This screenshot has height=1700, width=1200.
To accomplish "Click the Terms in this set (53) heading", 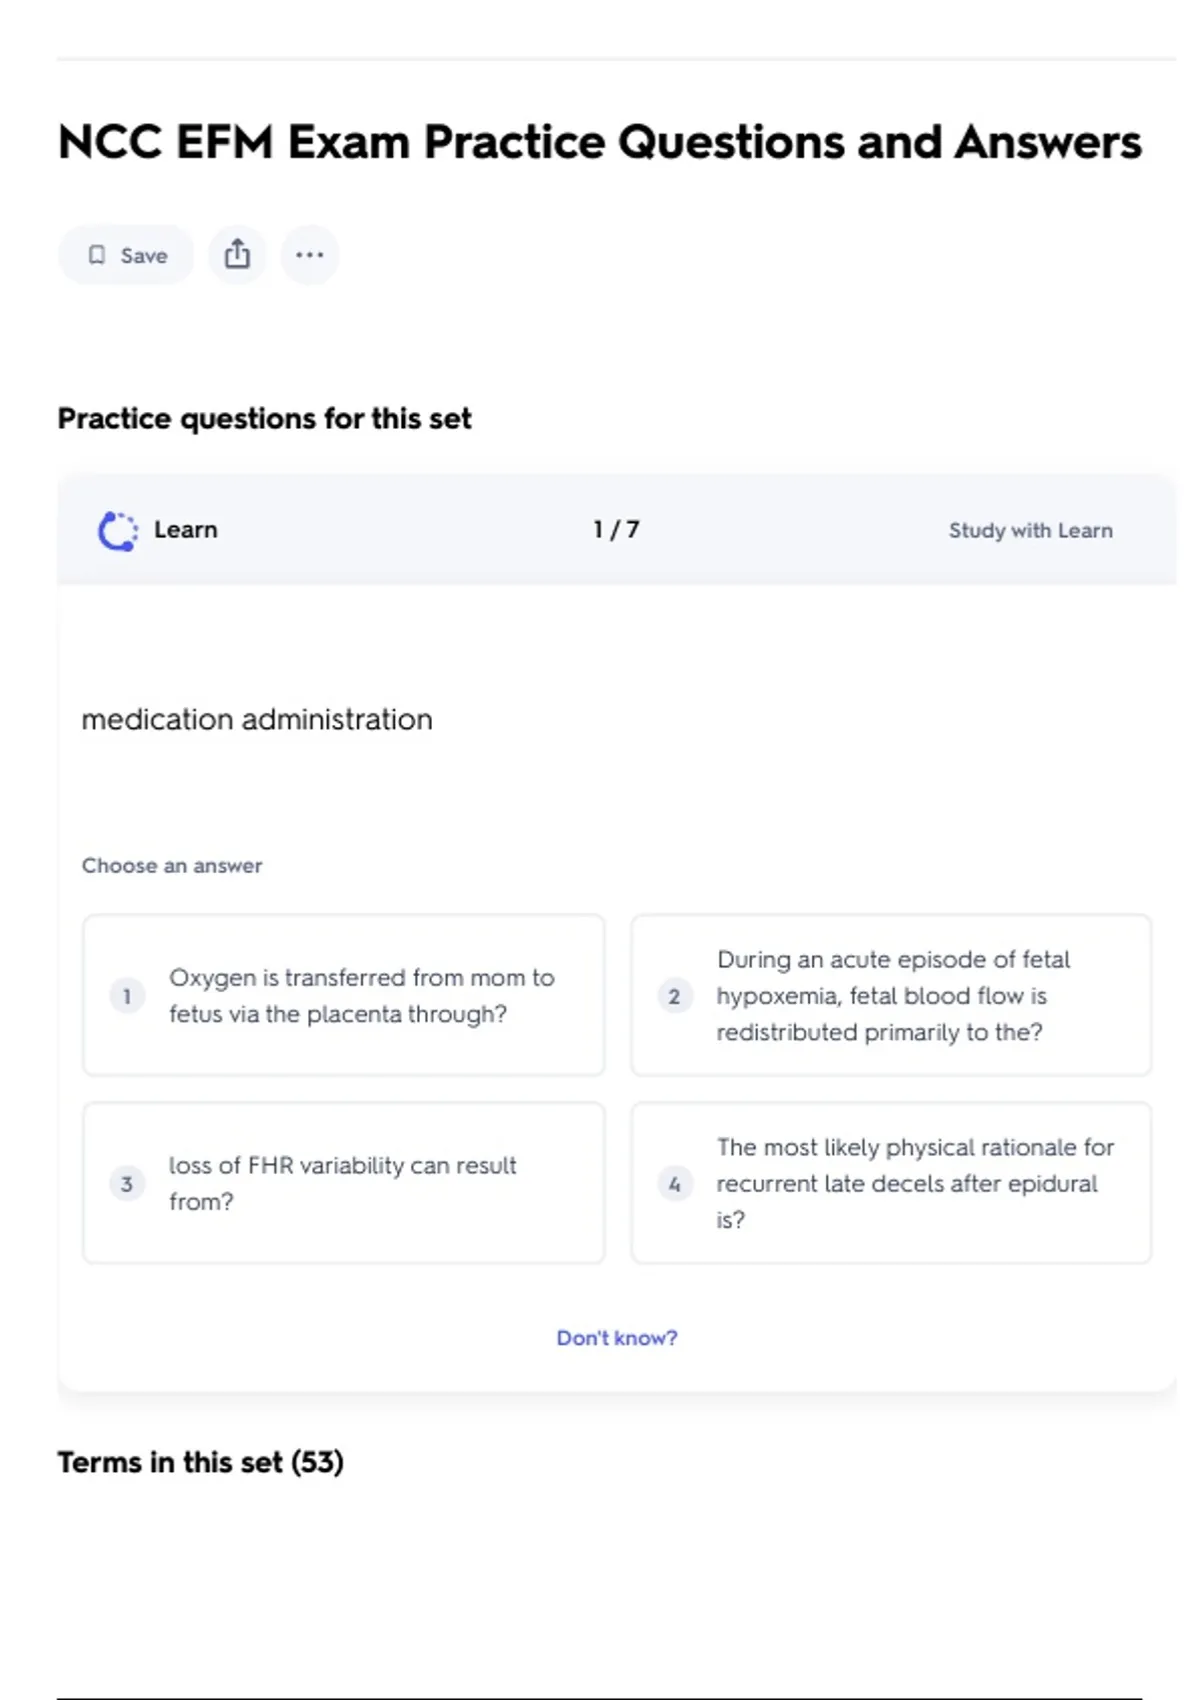I will pos(200,1462).
